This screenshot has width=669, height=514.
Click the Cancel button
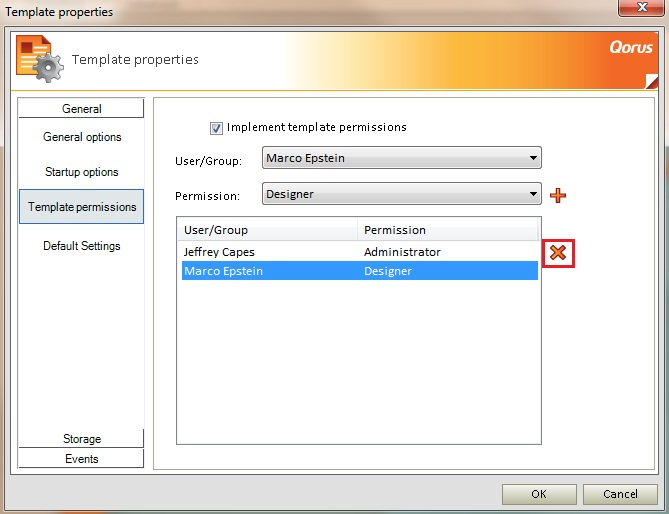click(620, 494)
